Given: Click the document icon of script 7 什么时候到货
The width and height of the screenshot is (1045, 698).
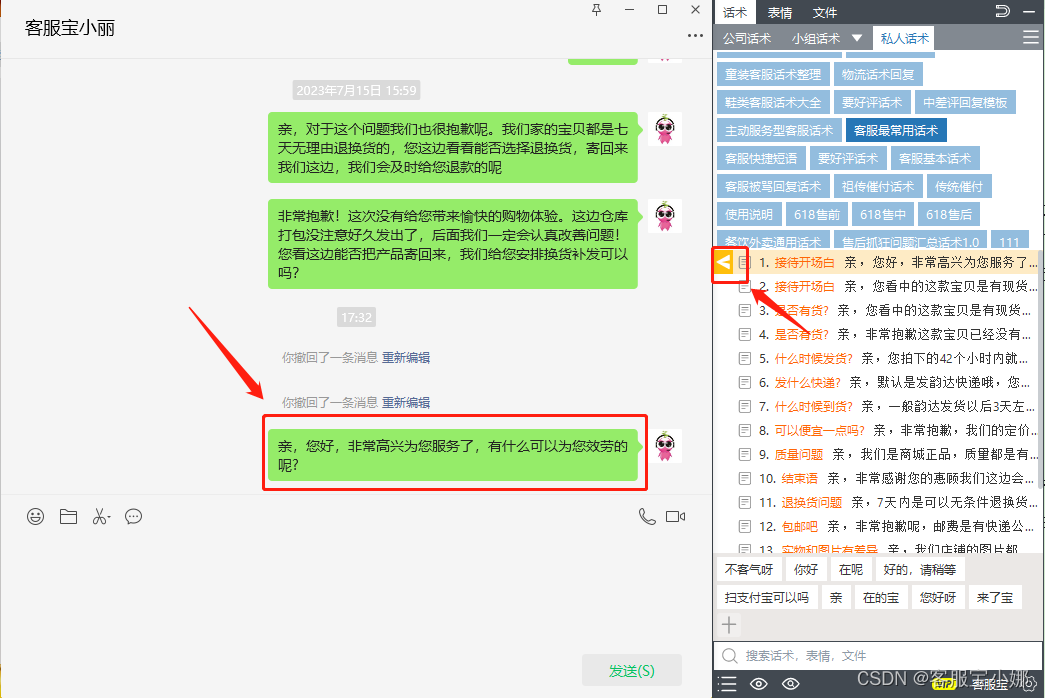Looking at the screenshot, I should (x=744, y=407).
